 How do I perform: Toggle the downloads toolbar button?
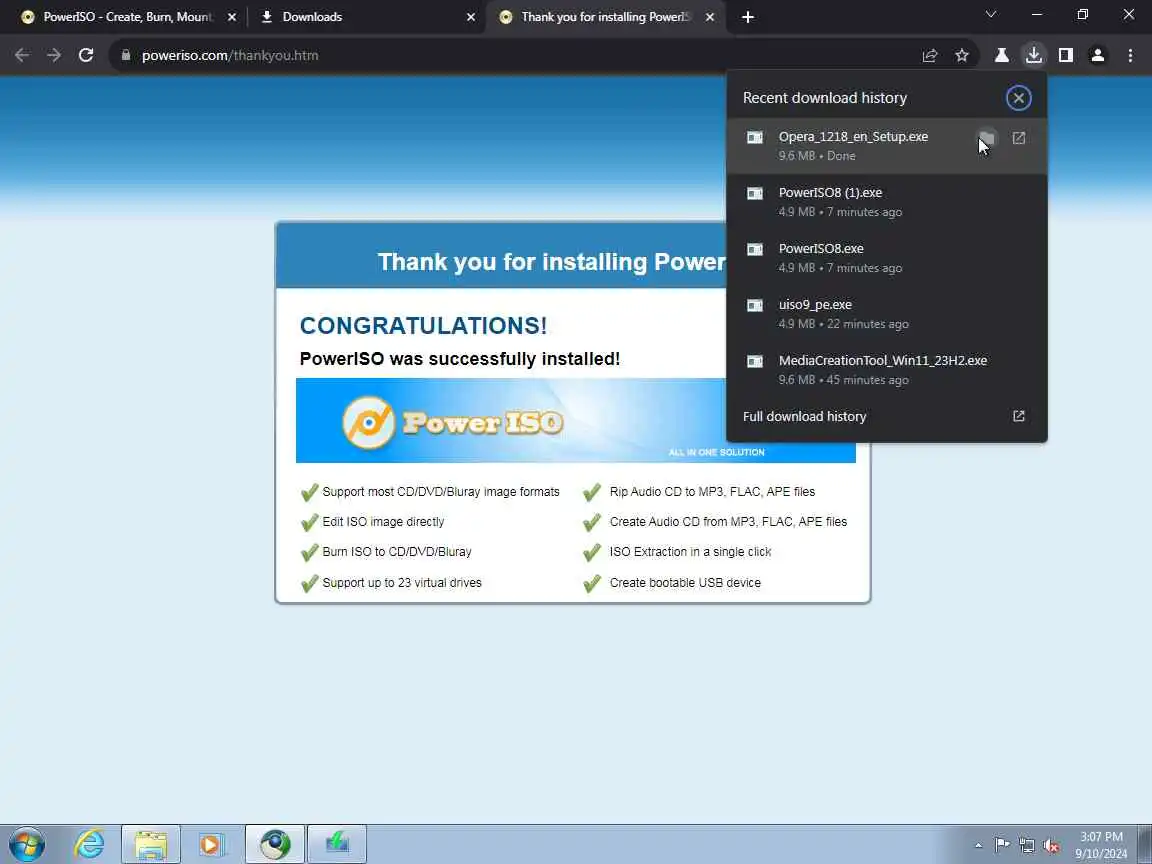click(1034, 55)
